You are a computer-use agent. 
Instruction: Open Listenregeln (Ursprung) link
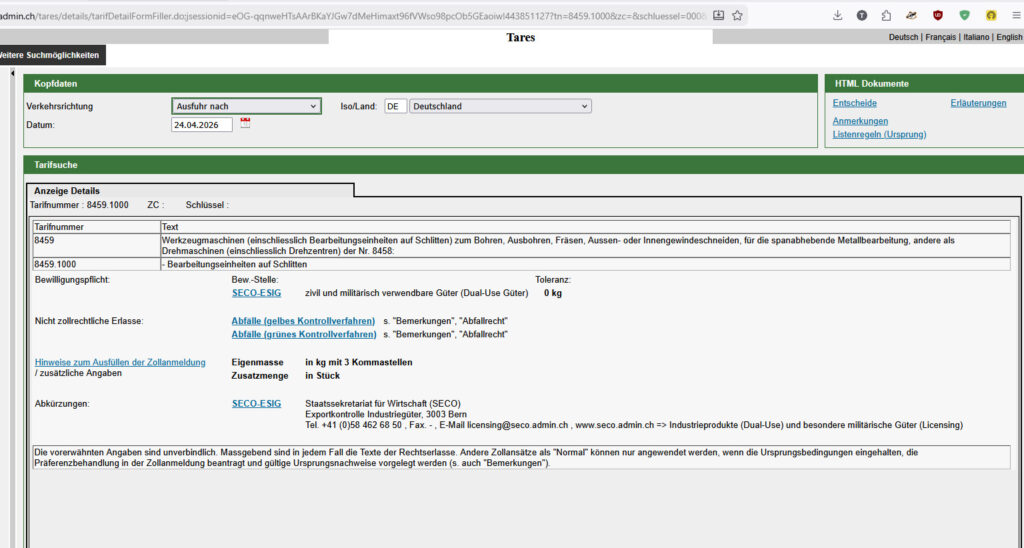(879, 134)
